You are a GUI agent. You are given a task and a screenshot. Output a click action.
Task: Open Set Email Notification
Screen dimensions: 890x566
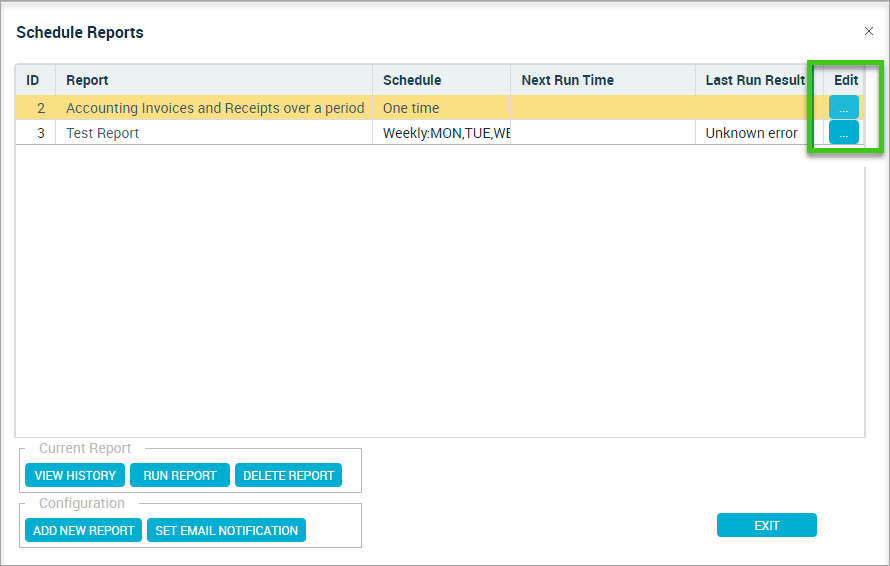pyautogui.click(x=226, y=530)
